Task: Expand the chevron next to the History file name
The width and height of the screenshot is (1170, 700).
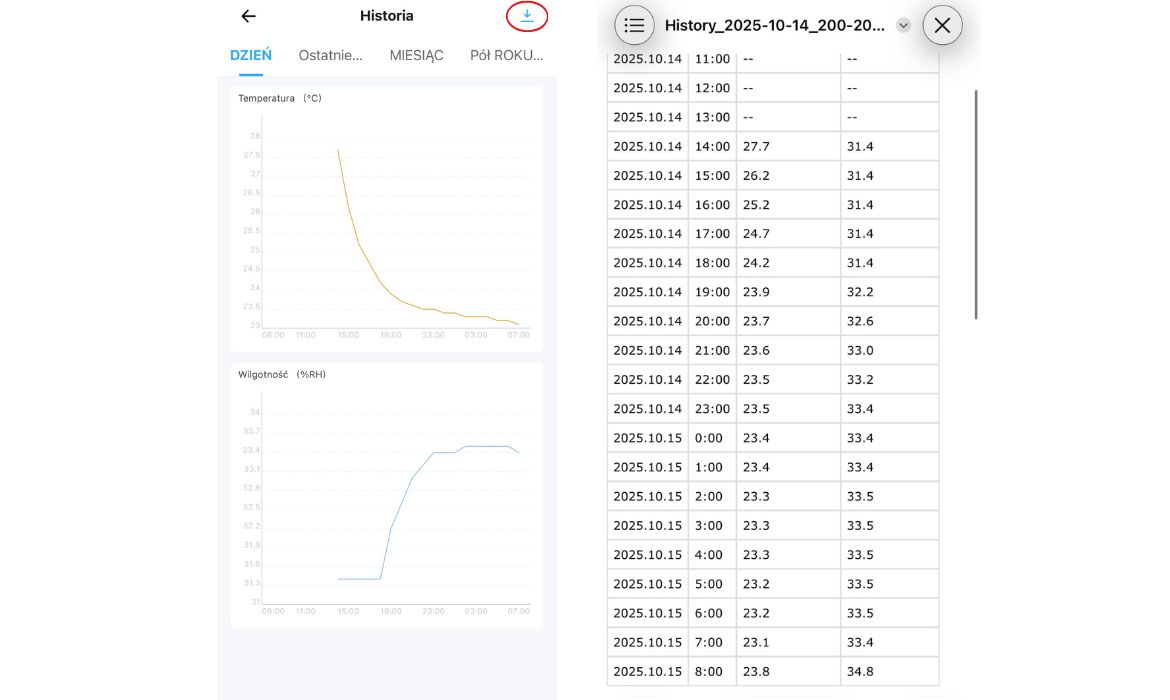Action: click(x=904, y=26)
